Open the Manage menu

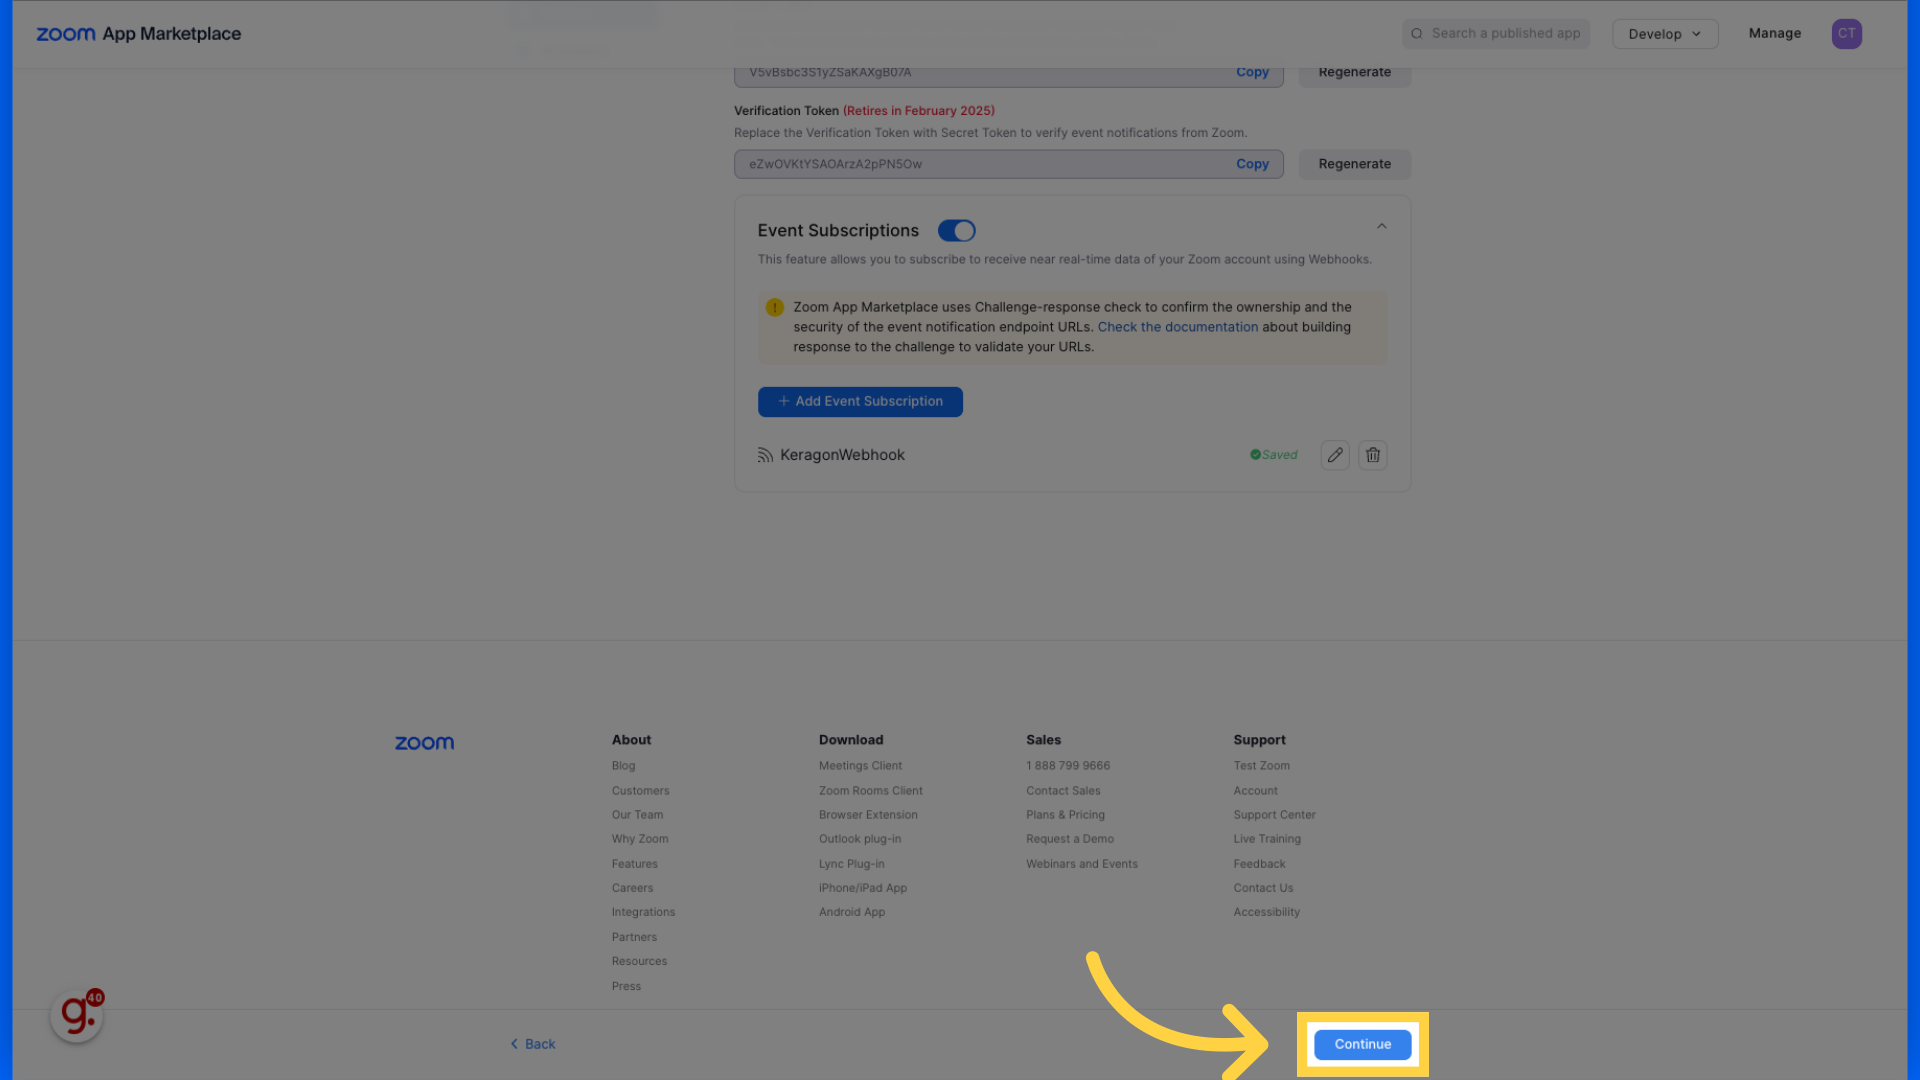point(1775,33)
